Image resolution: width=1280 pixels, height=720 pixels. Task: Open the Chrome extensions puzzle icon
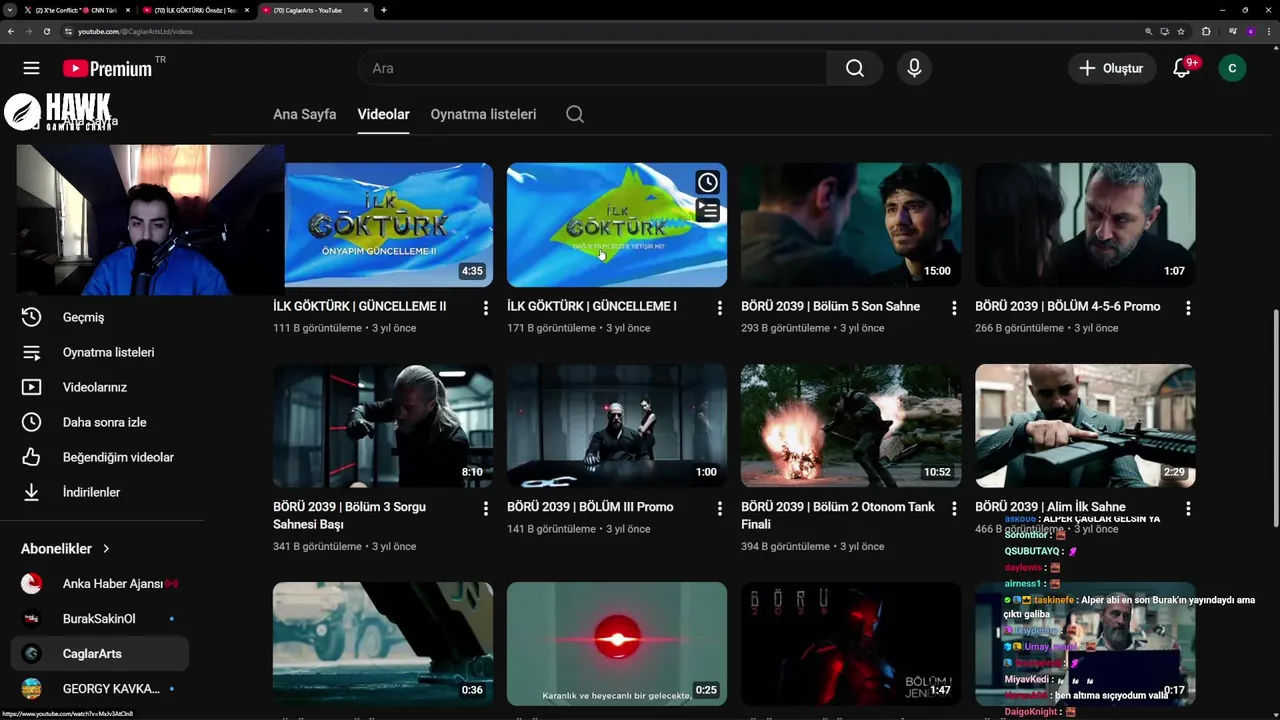point(1206,31)
